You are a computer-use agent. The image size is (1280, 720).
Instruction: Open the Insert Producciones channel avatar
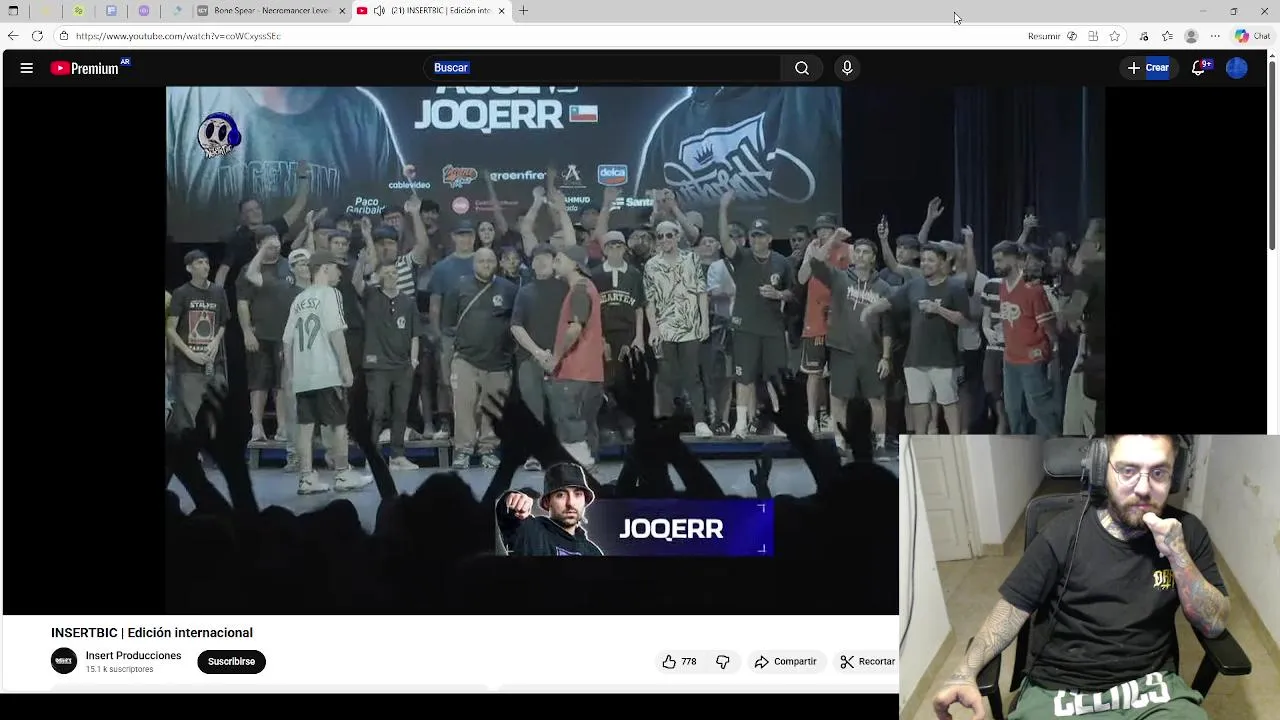pos(64,661)
